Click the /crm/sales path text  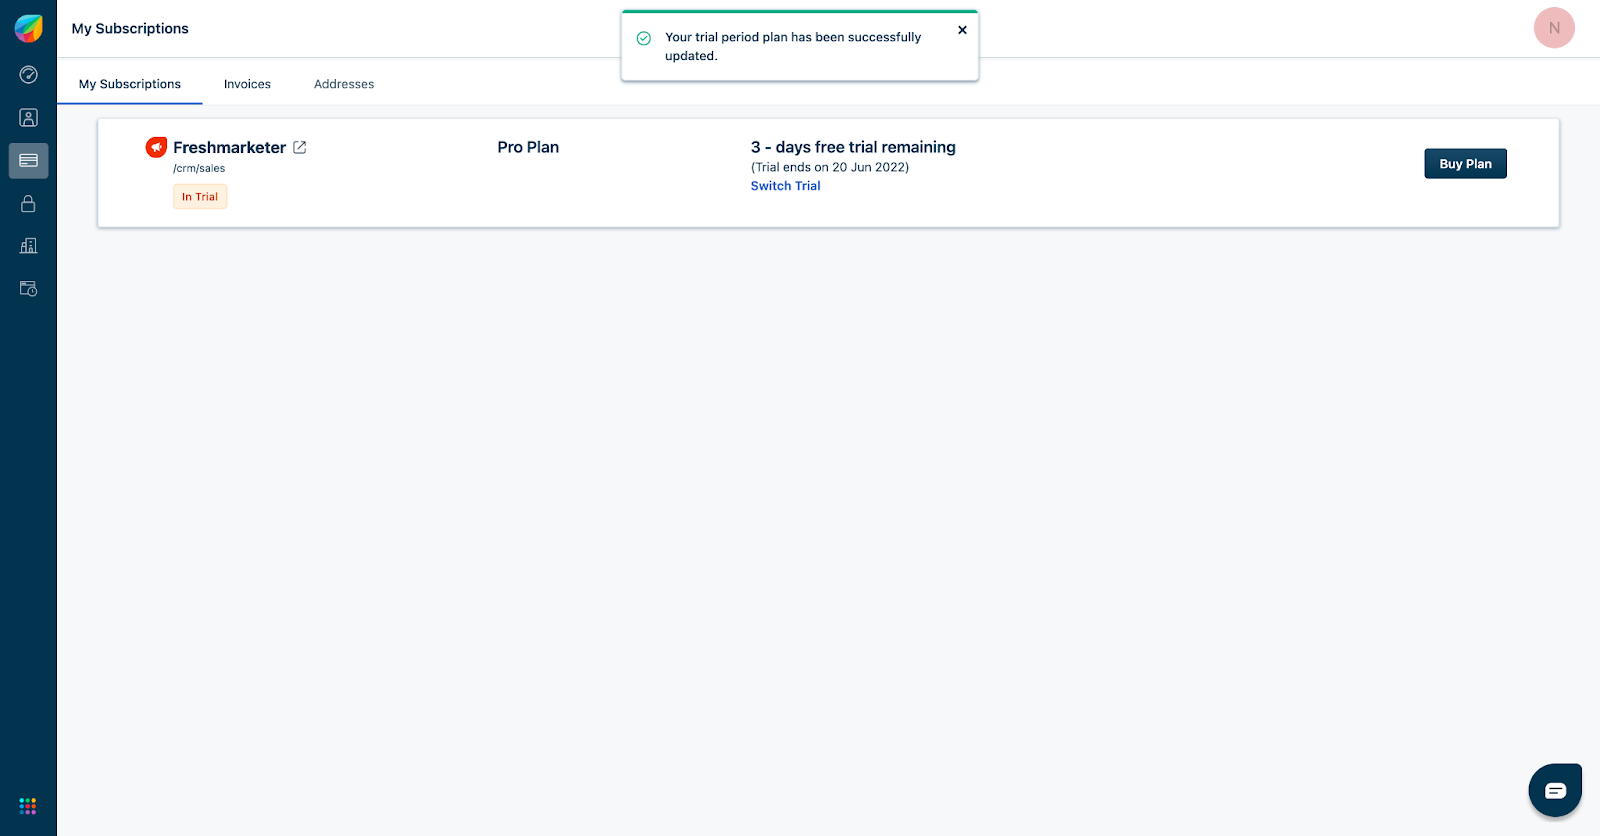[x=199, y=168]
